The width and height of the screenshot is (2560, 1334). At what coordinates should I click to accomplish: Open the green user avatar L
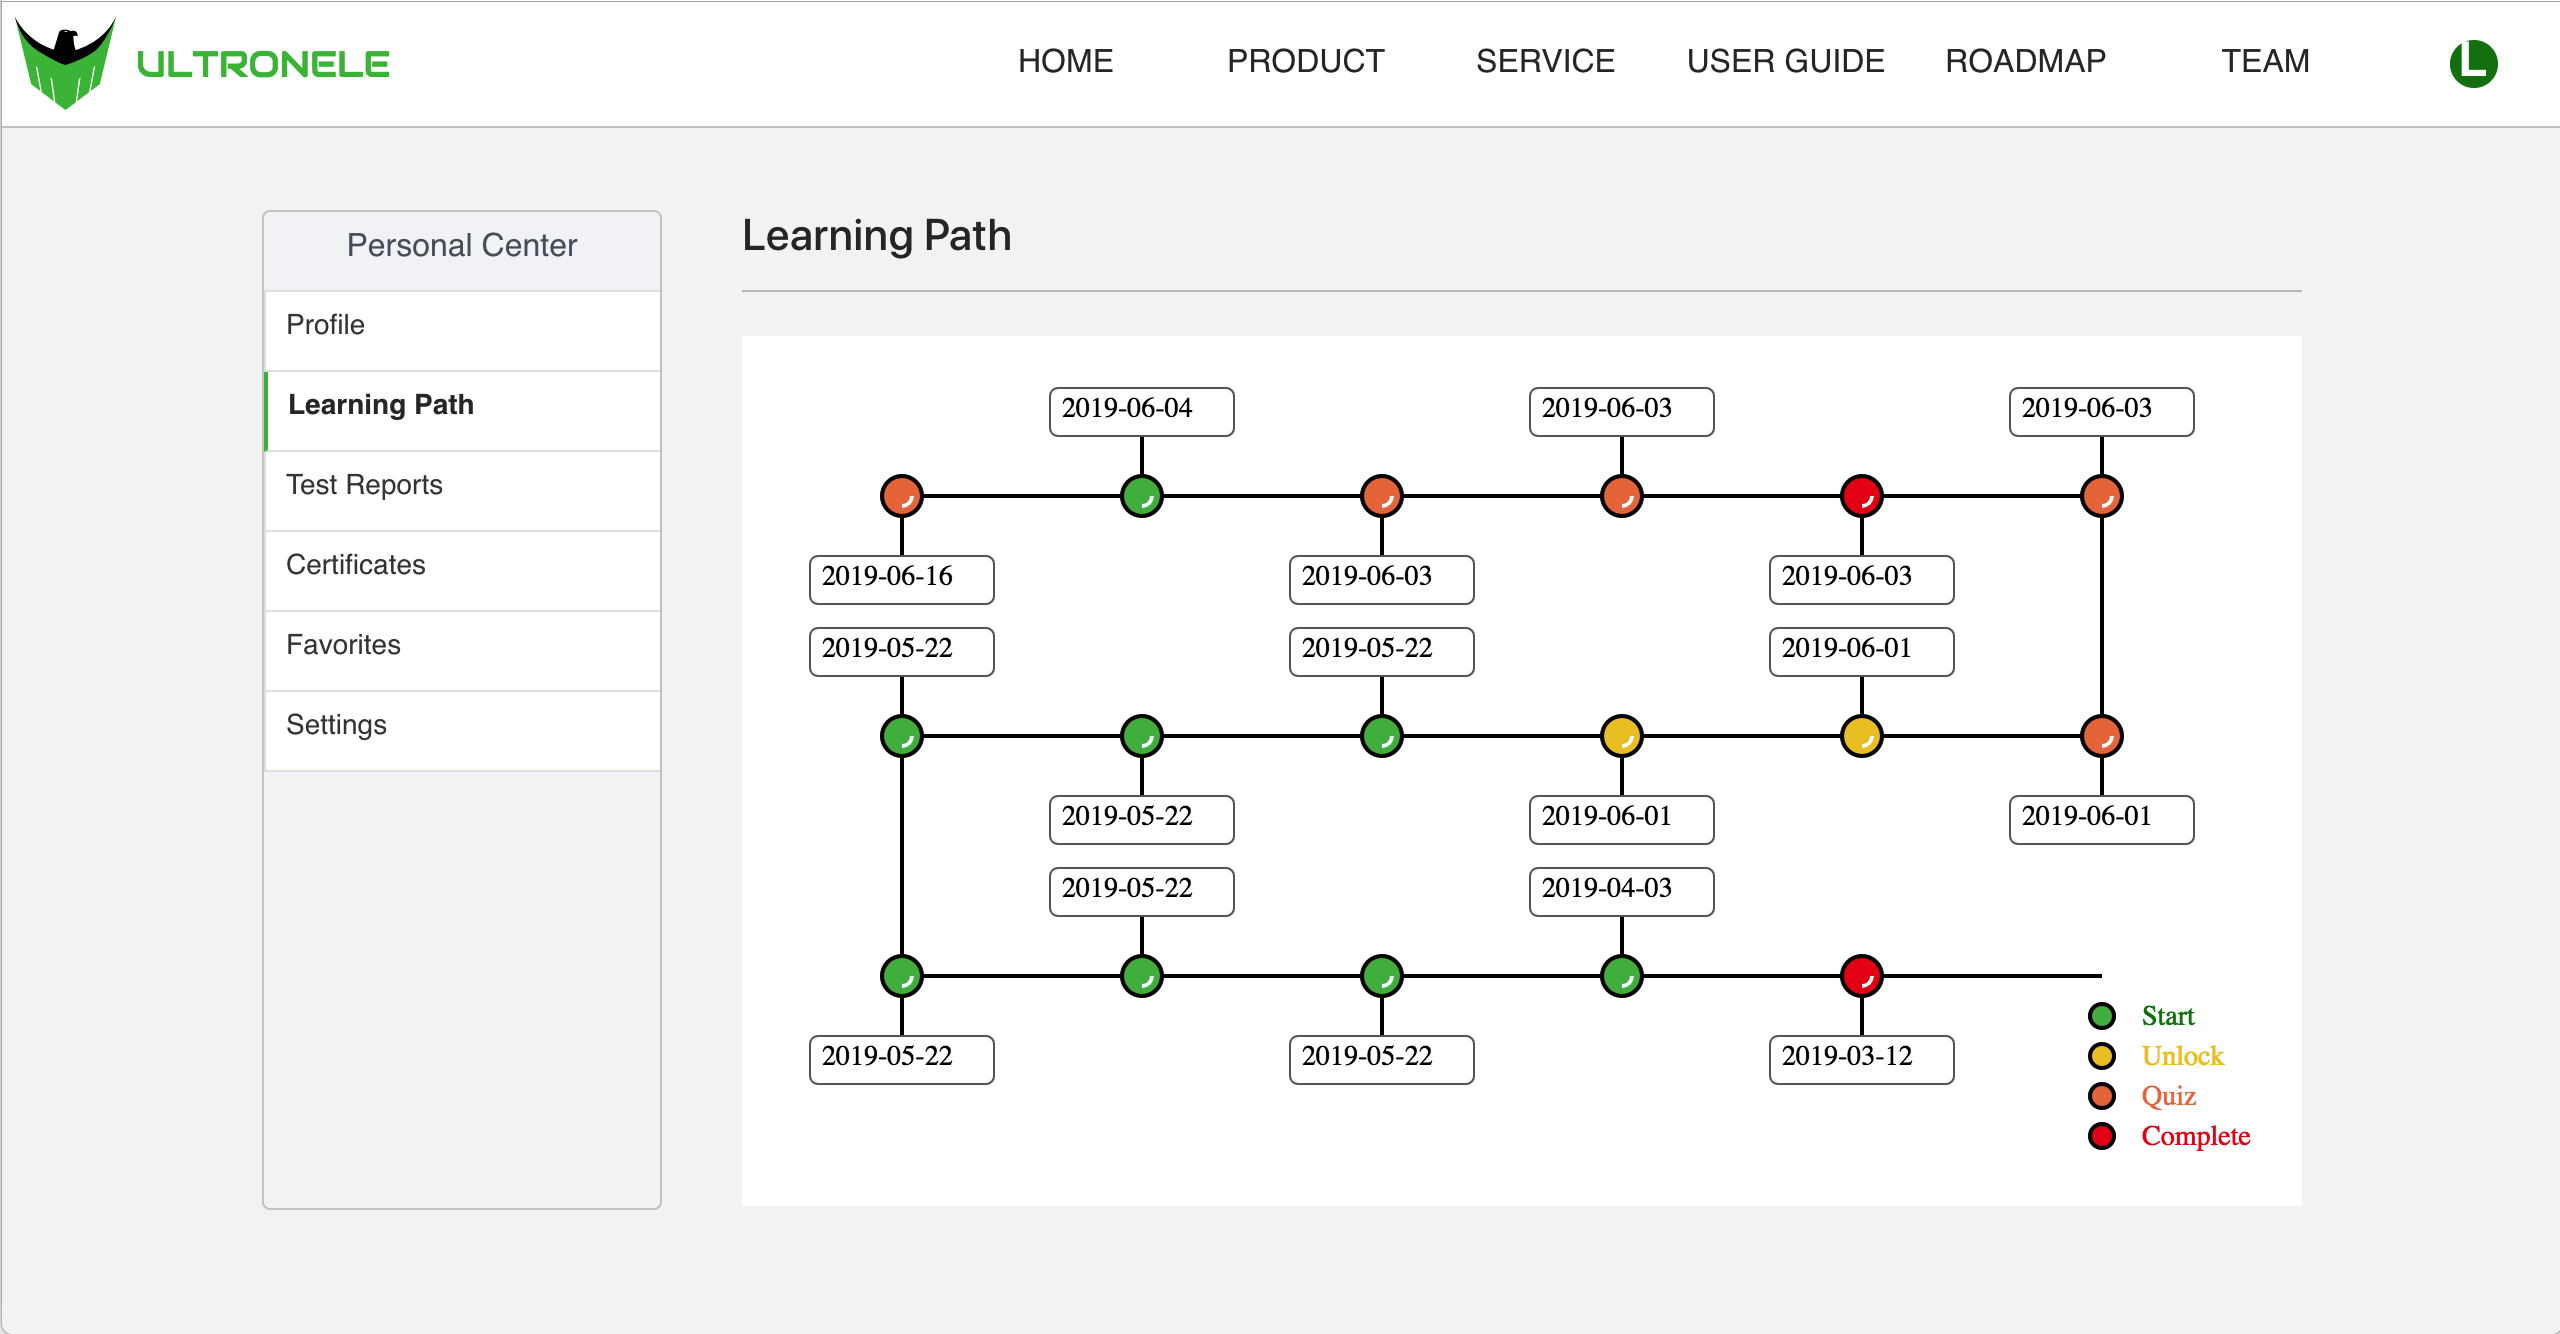[2473, 63]
